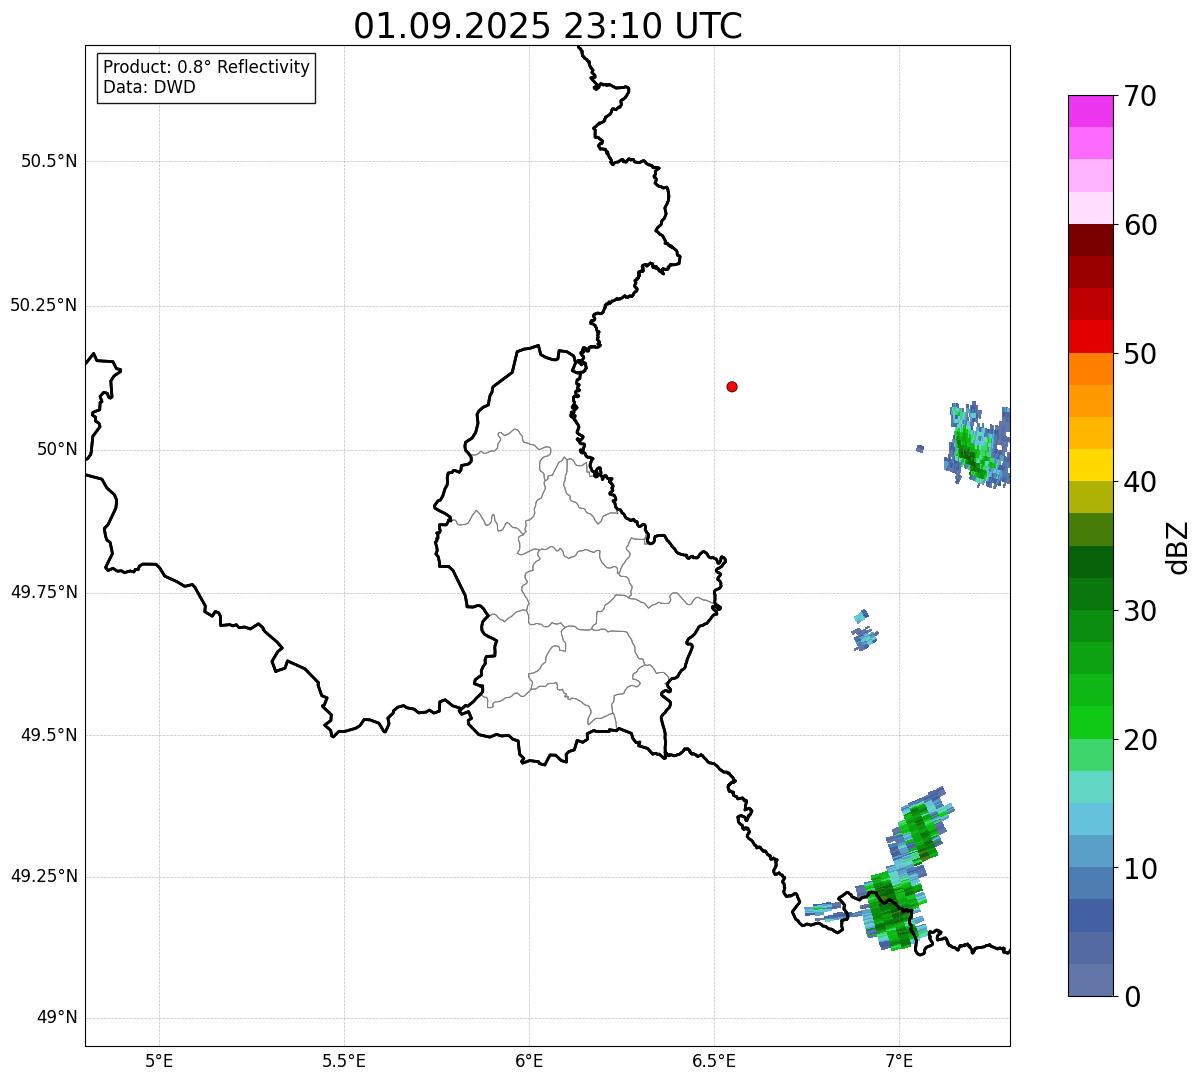Click the orange swatch just below 50 dBZ
1202x1081 pixels.
1090,369
